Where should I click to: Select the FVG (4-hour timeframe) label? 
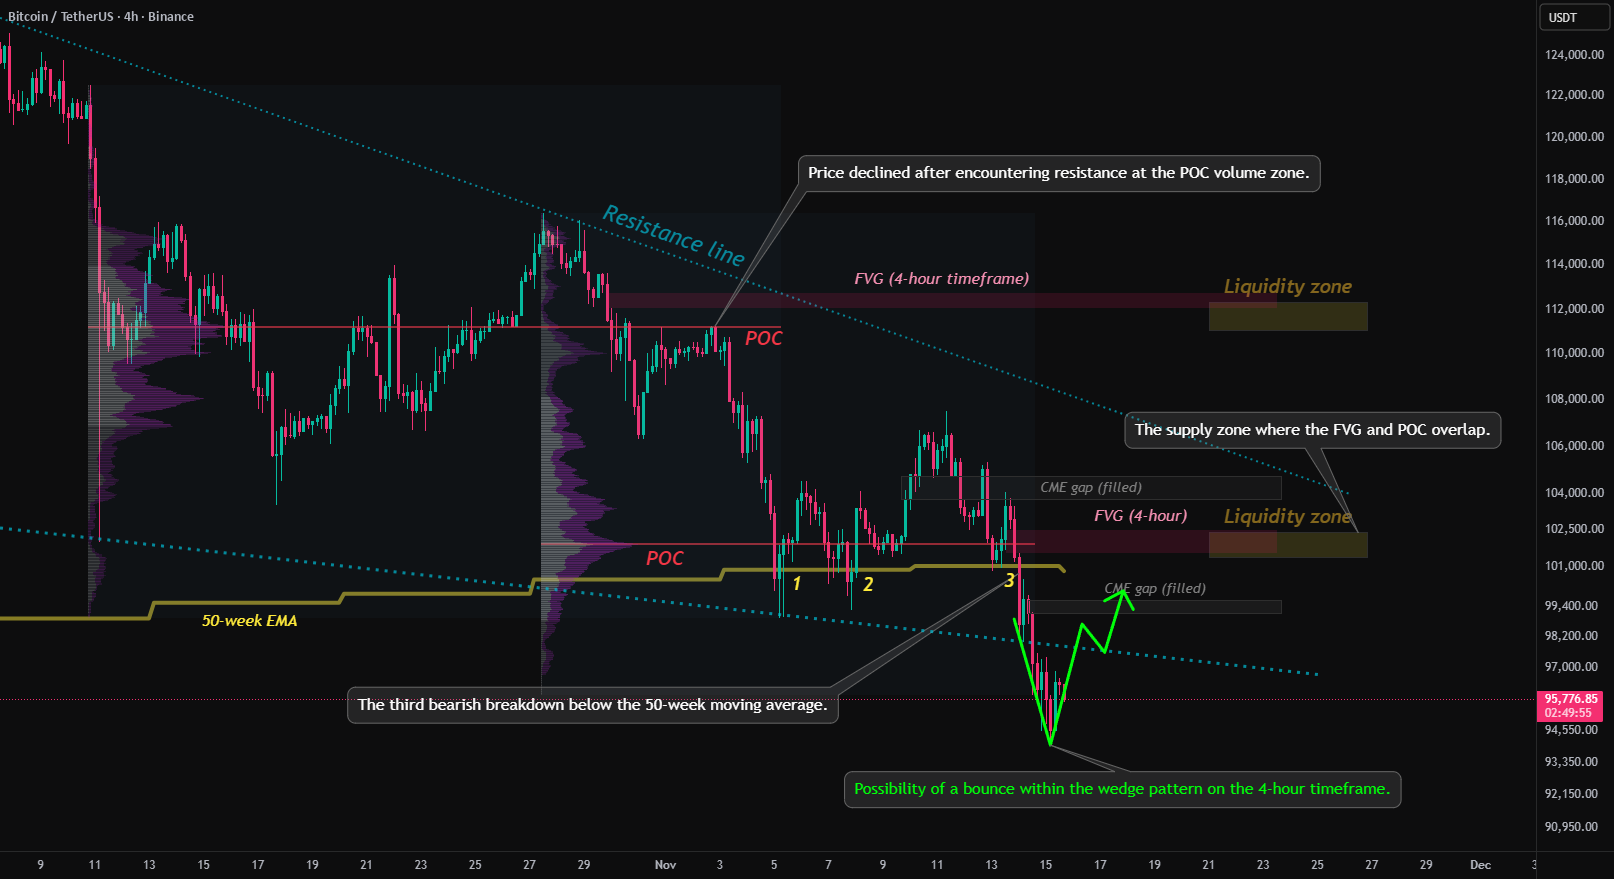[941, 279]
